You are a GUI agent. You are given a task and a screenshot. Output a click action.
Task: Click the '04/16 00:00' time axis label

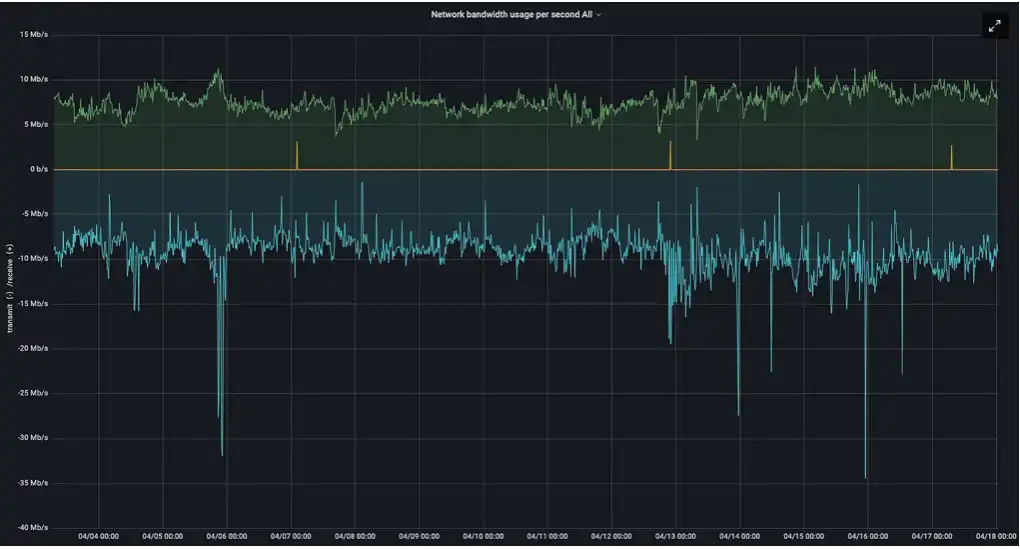[x=868, y=537]
